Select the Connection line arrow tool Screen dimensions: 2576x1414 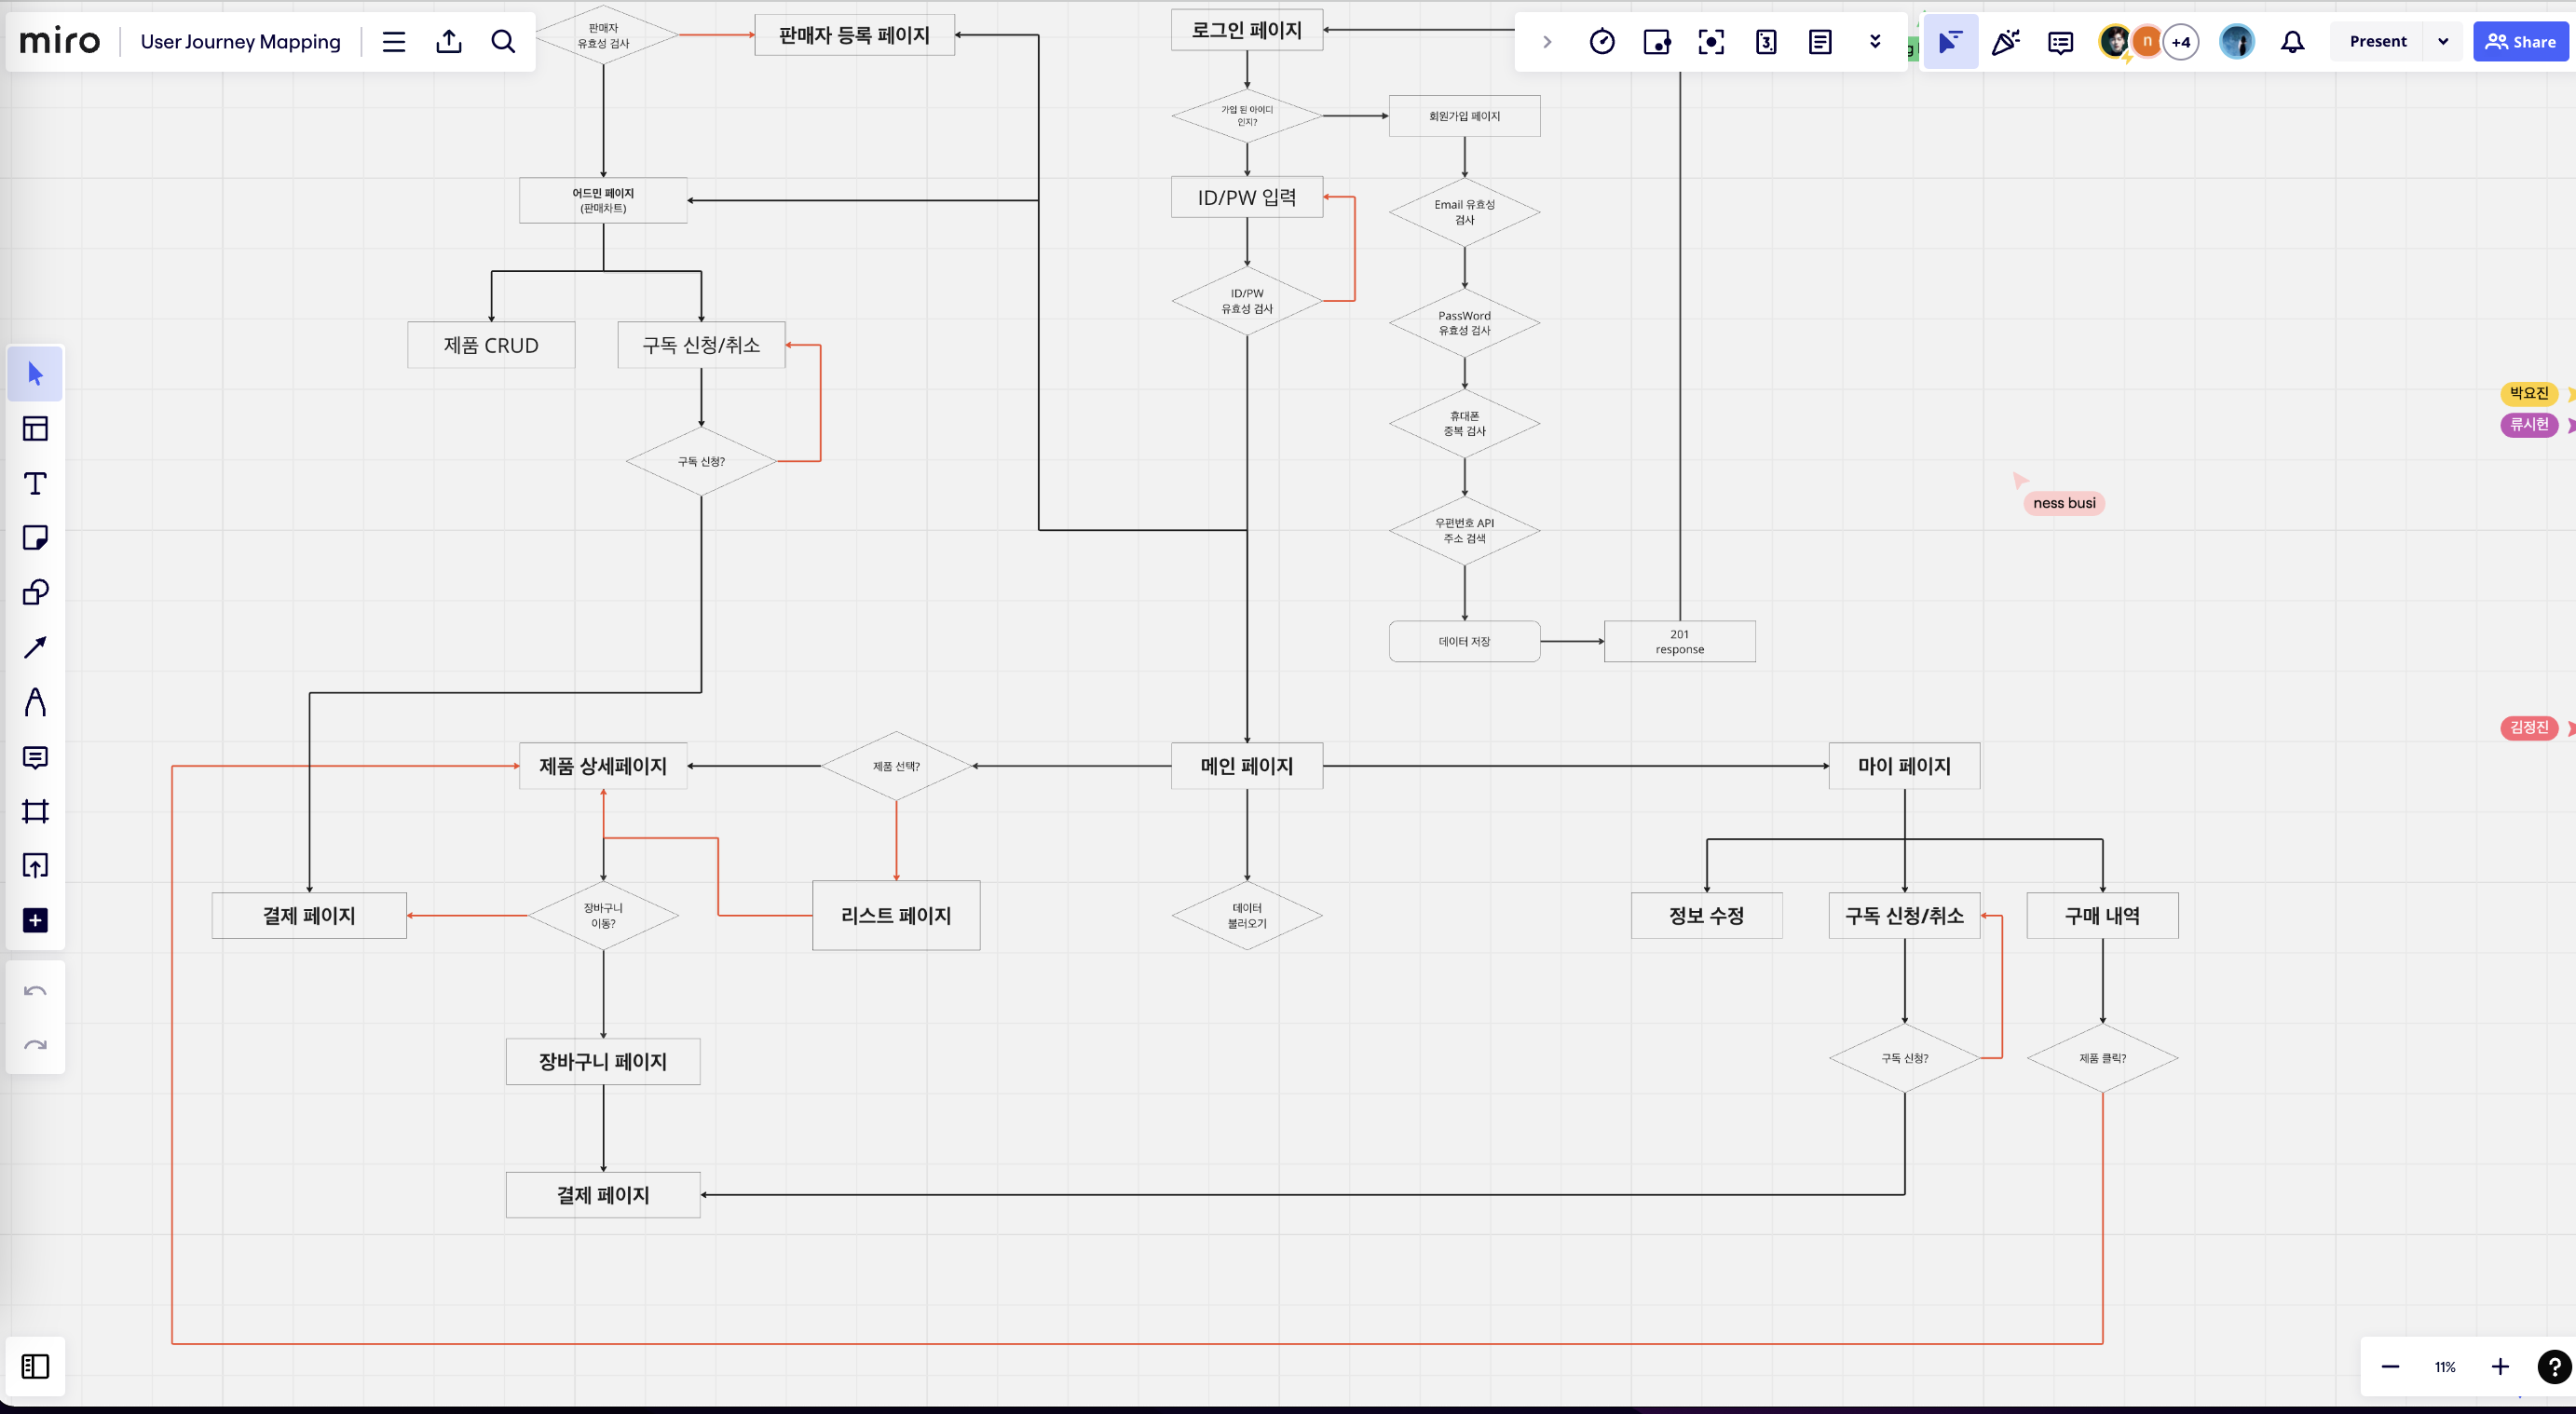click(35, 647)
